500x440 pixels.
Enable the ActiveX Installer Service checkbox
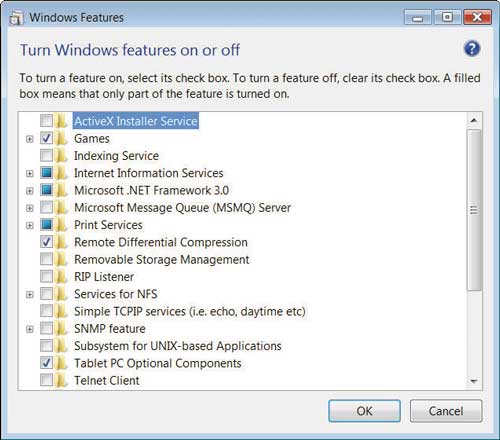(x=46, y=121)
